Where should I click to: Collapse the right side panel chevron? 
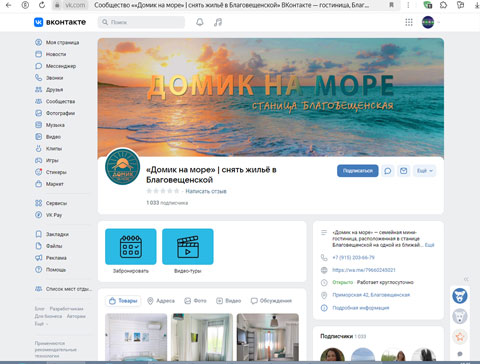[466, 279]
